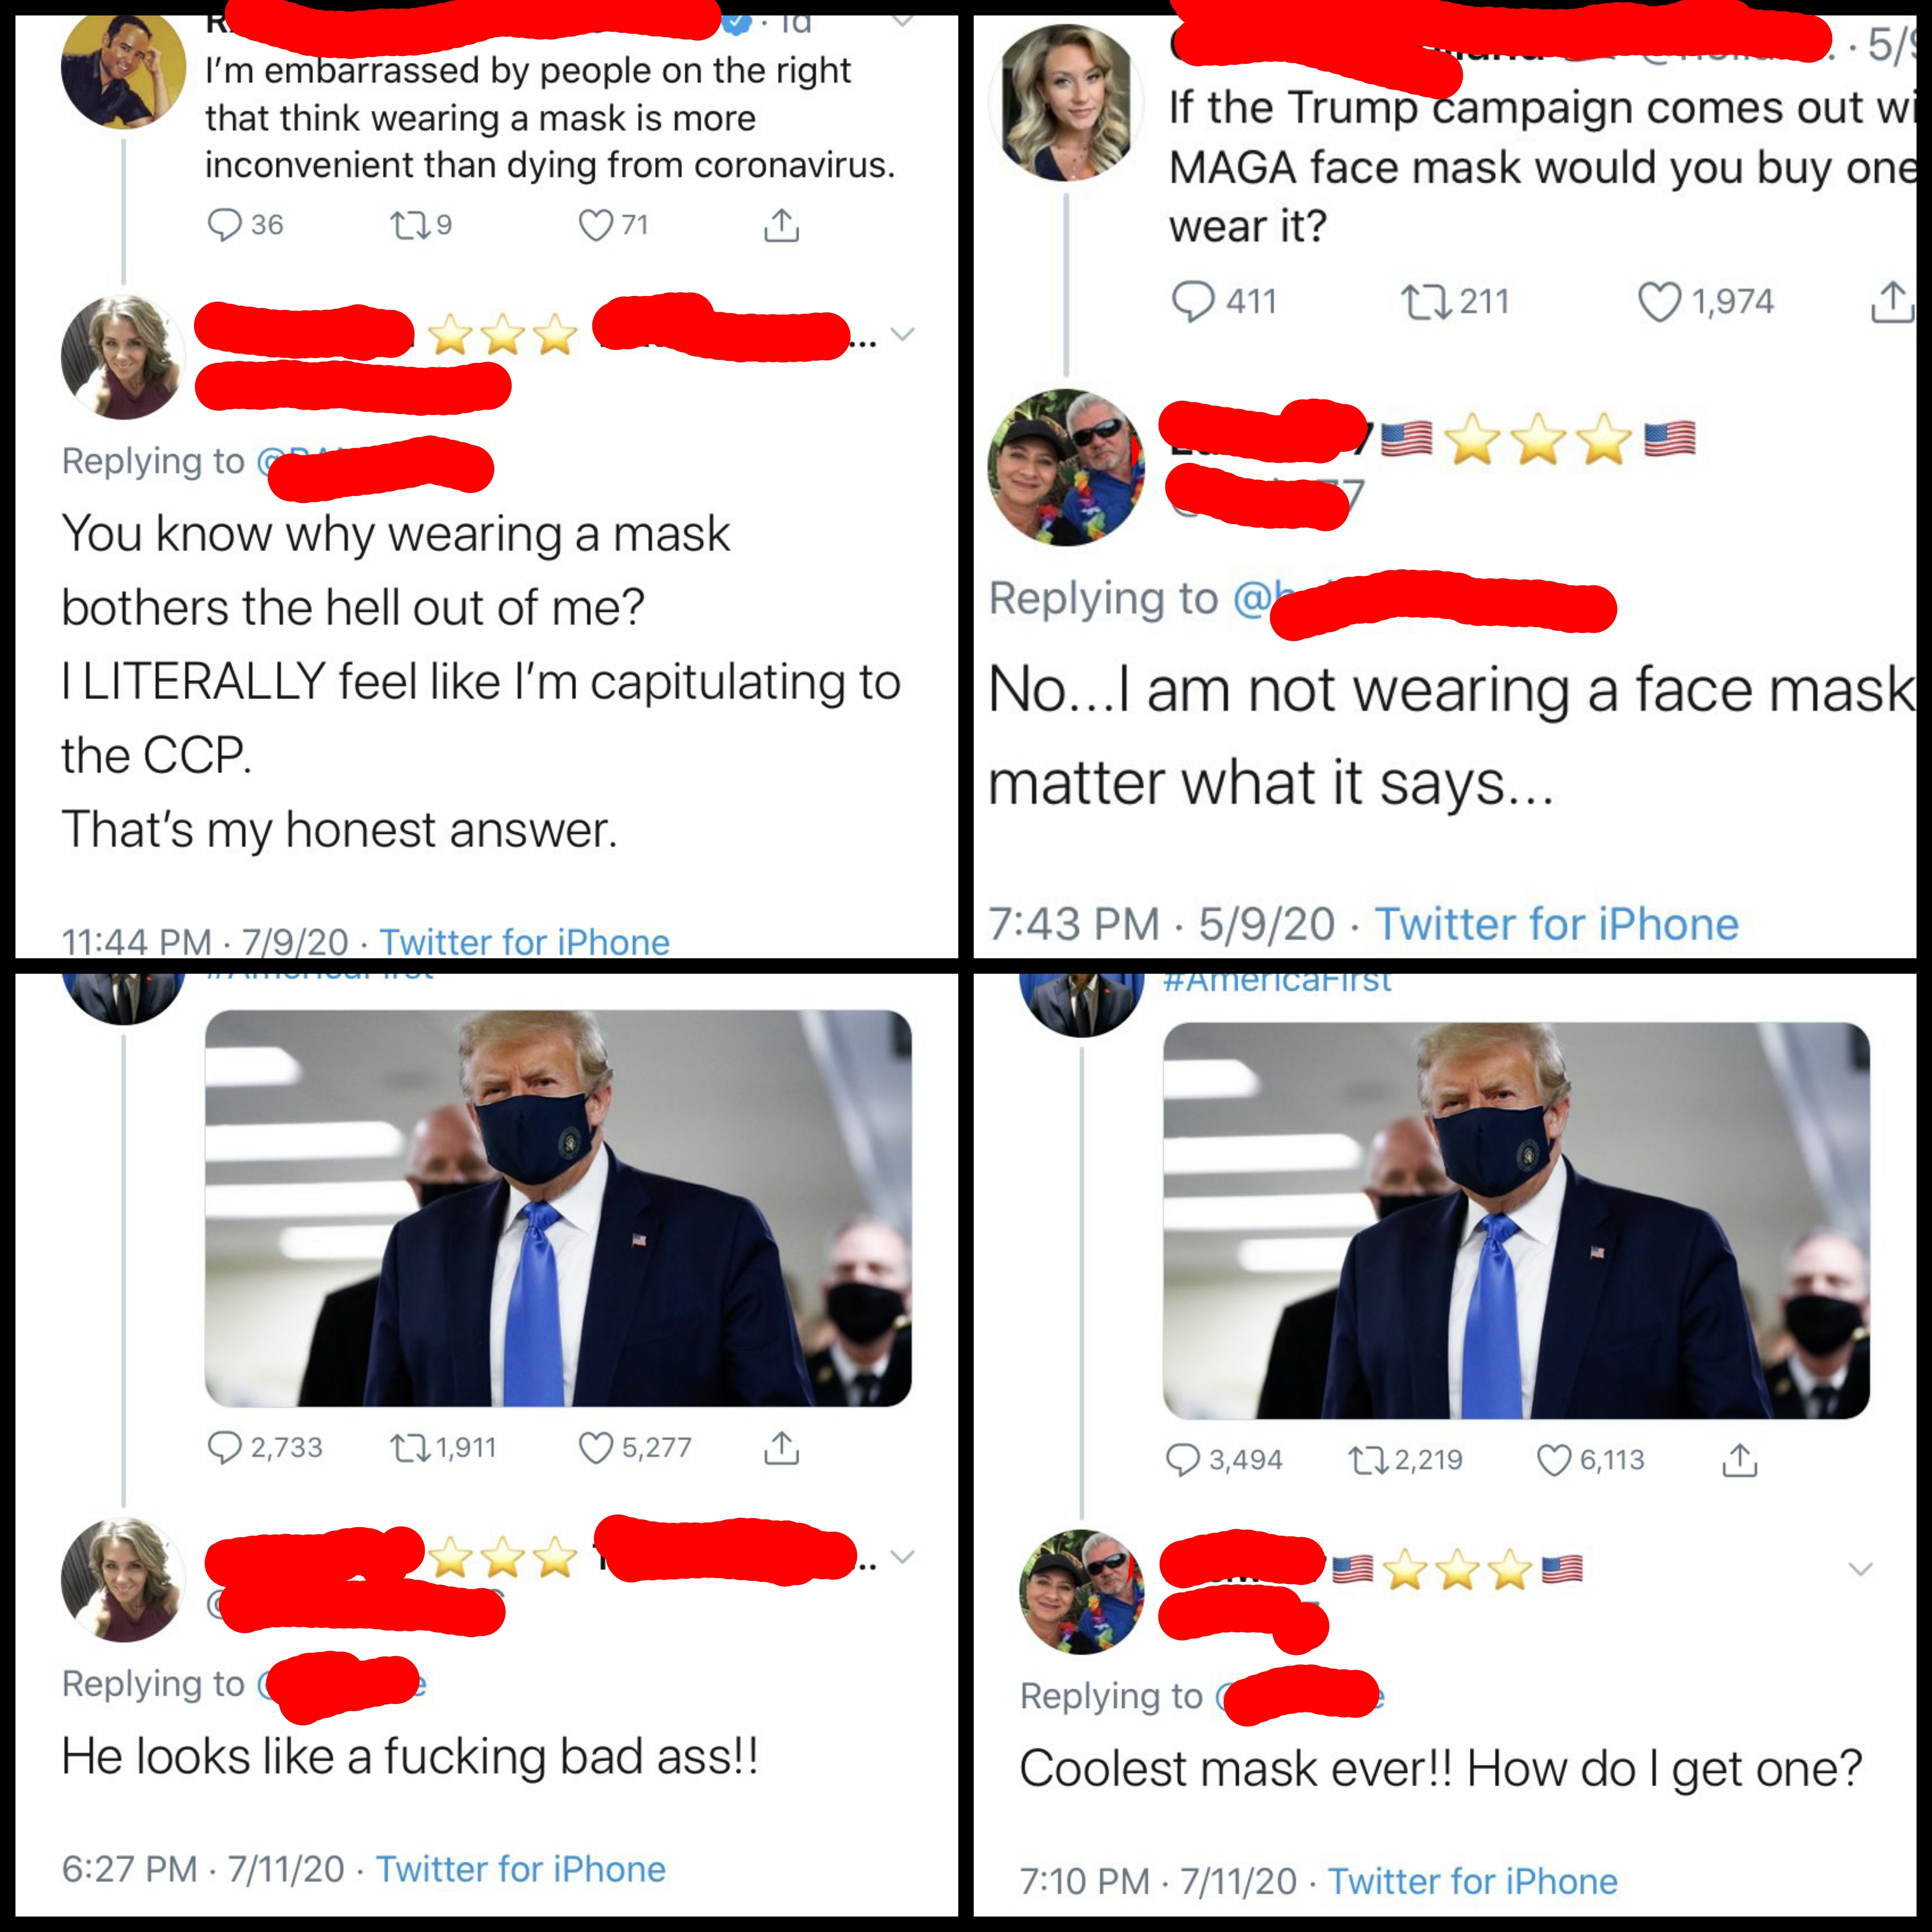This screenshot has height=1932, width=1932.
Task: Share the photo tweet with 3,494 replies
Action: coord(1739,1460)
